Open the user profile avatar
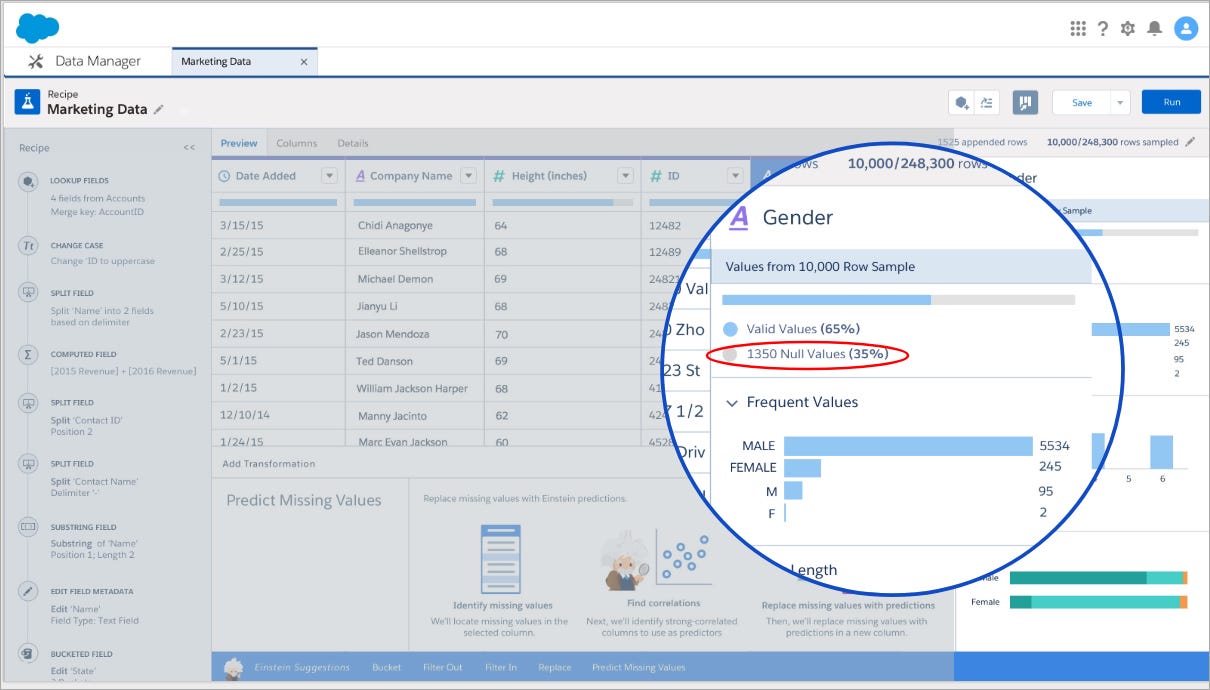 pos(1186,28)
